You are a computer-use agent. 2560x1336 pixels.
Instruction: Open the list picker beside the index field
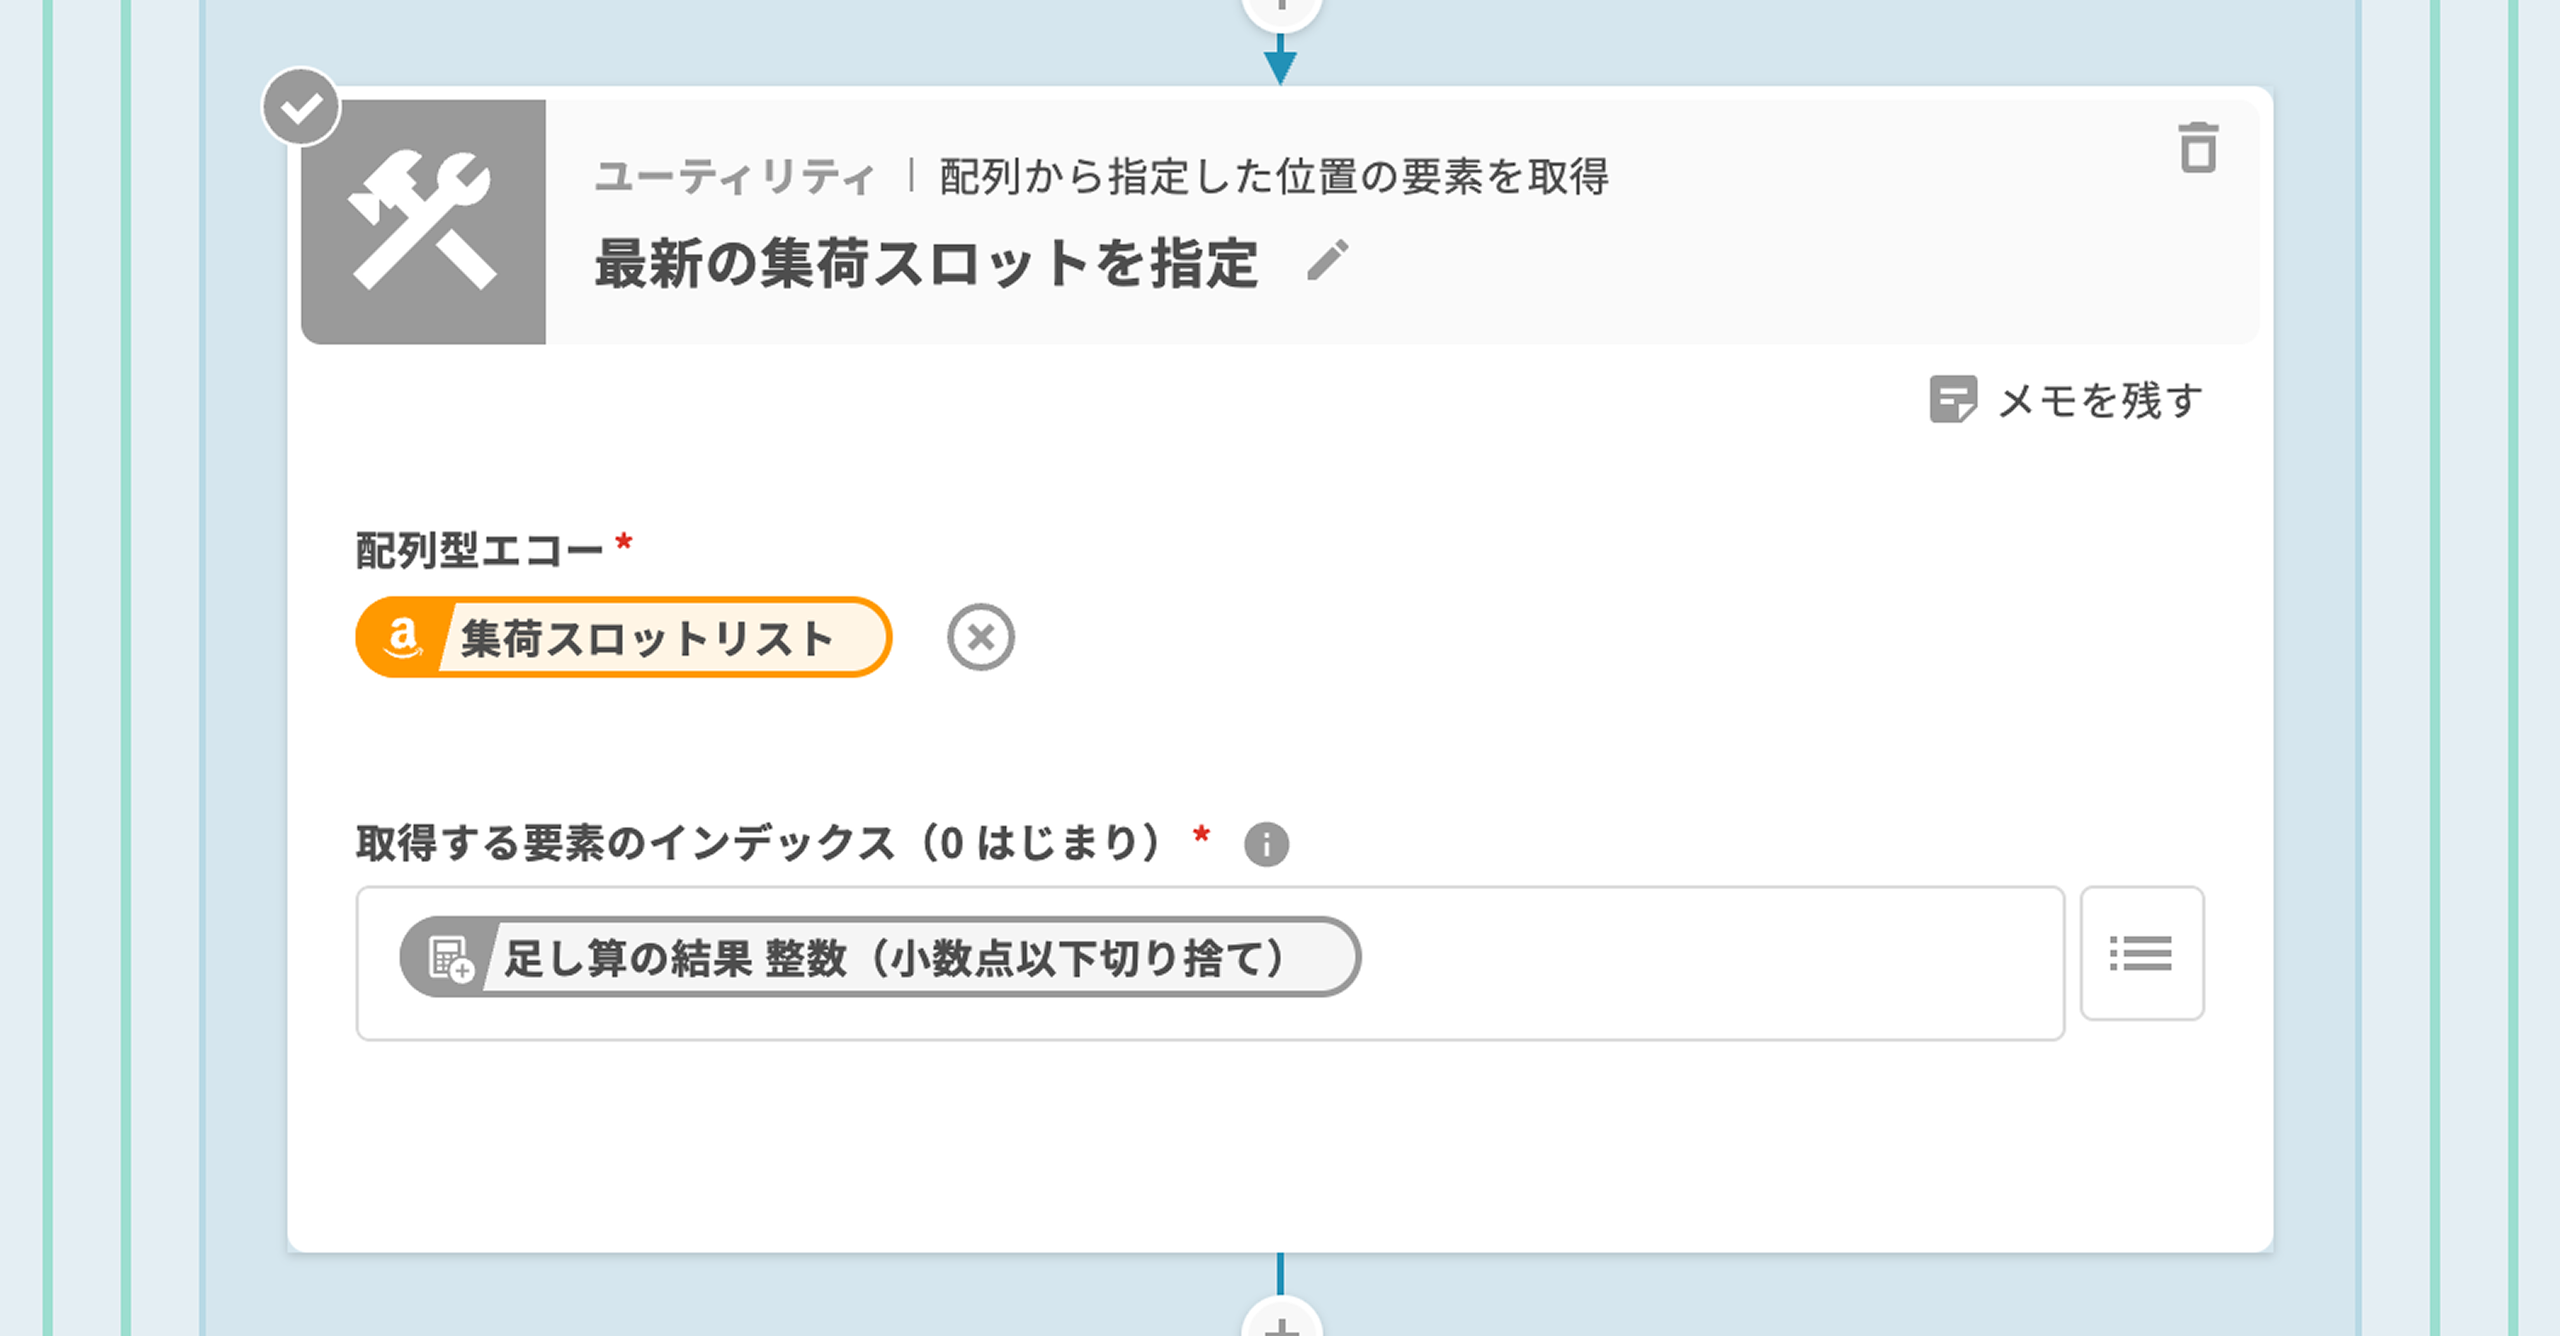click(2141, 953)
